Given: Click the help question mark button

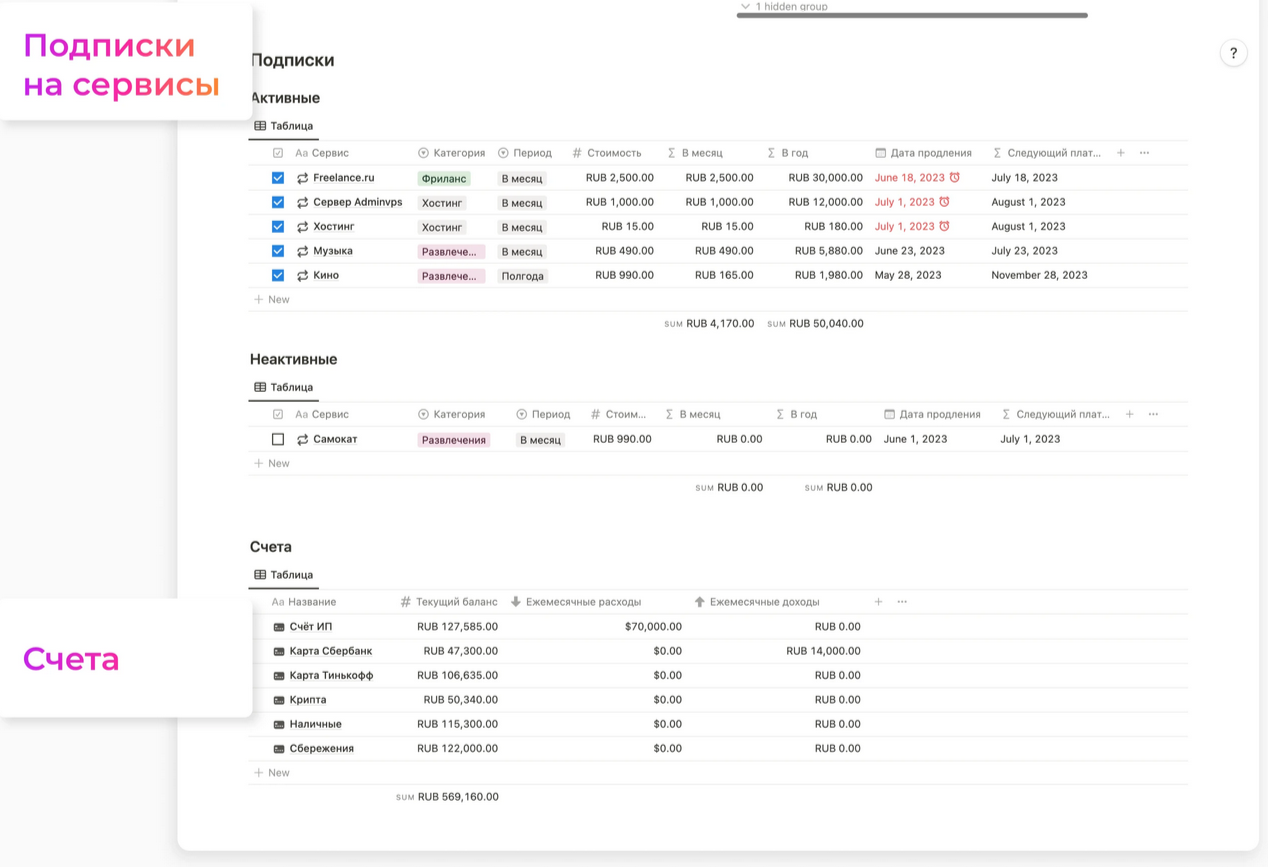Looking at the screenshot, I should [x=1233, y=54].
